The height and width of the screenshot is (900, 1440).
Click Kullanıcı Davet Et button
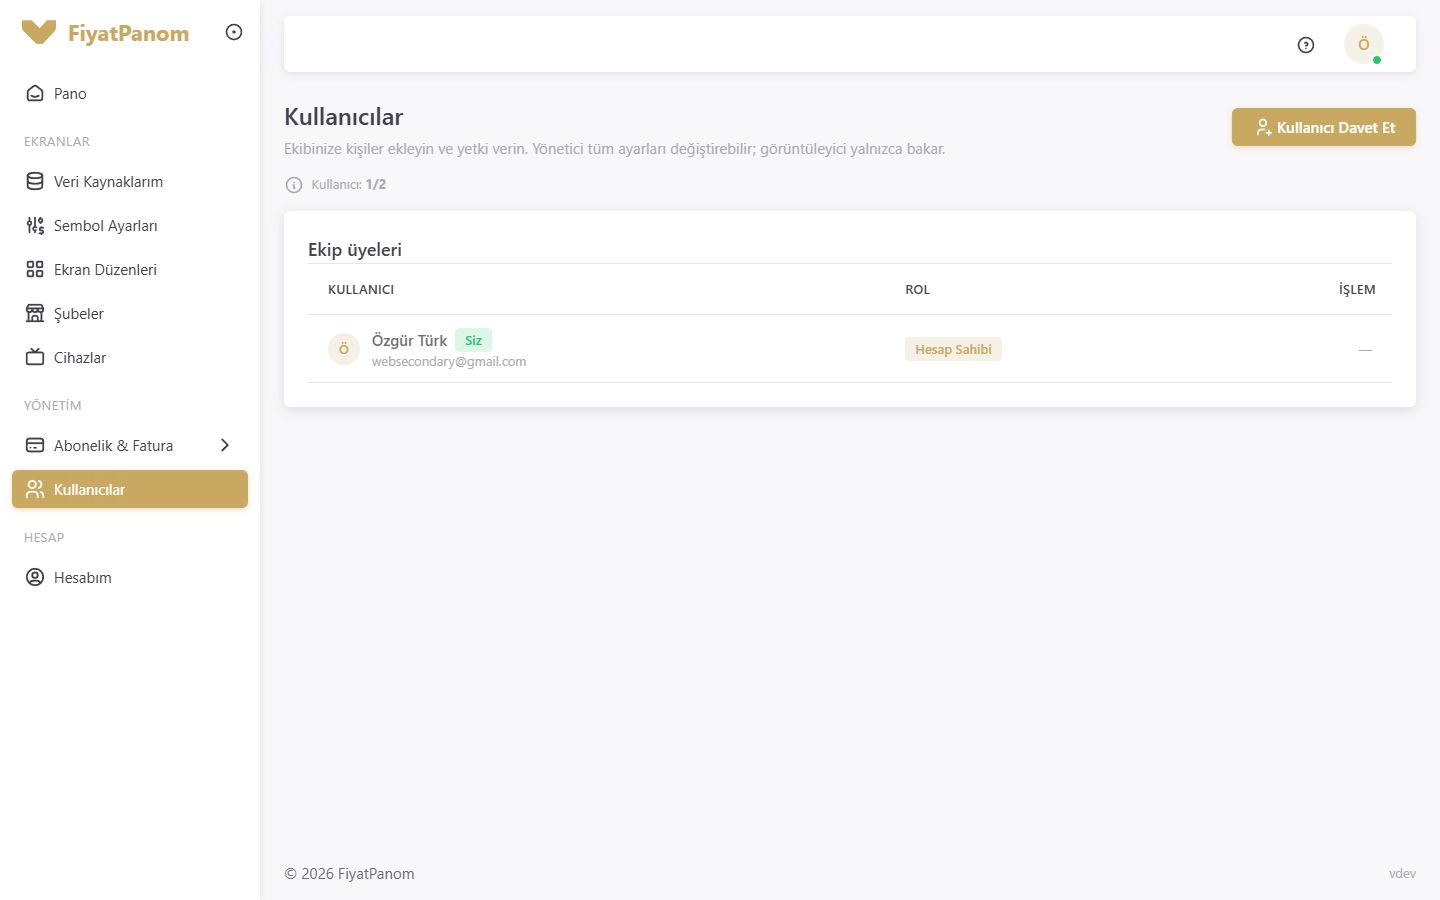[x=1324, y=127]
